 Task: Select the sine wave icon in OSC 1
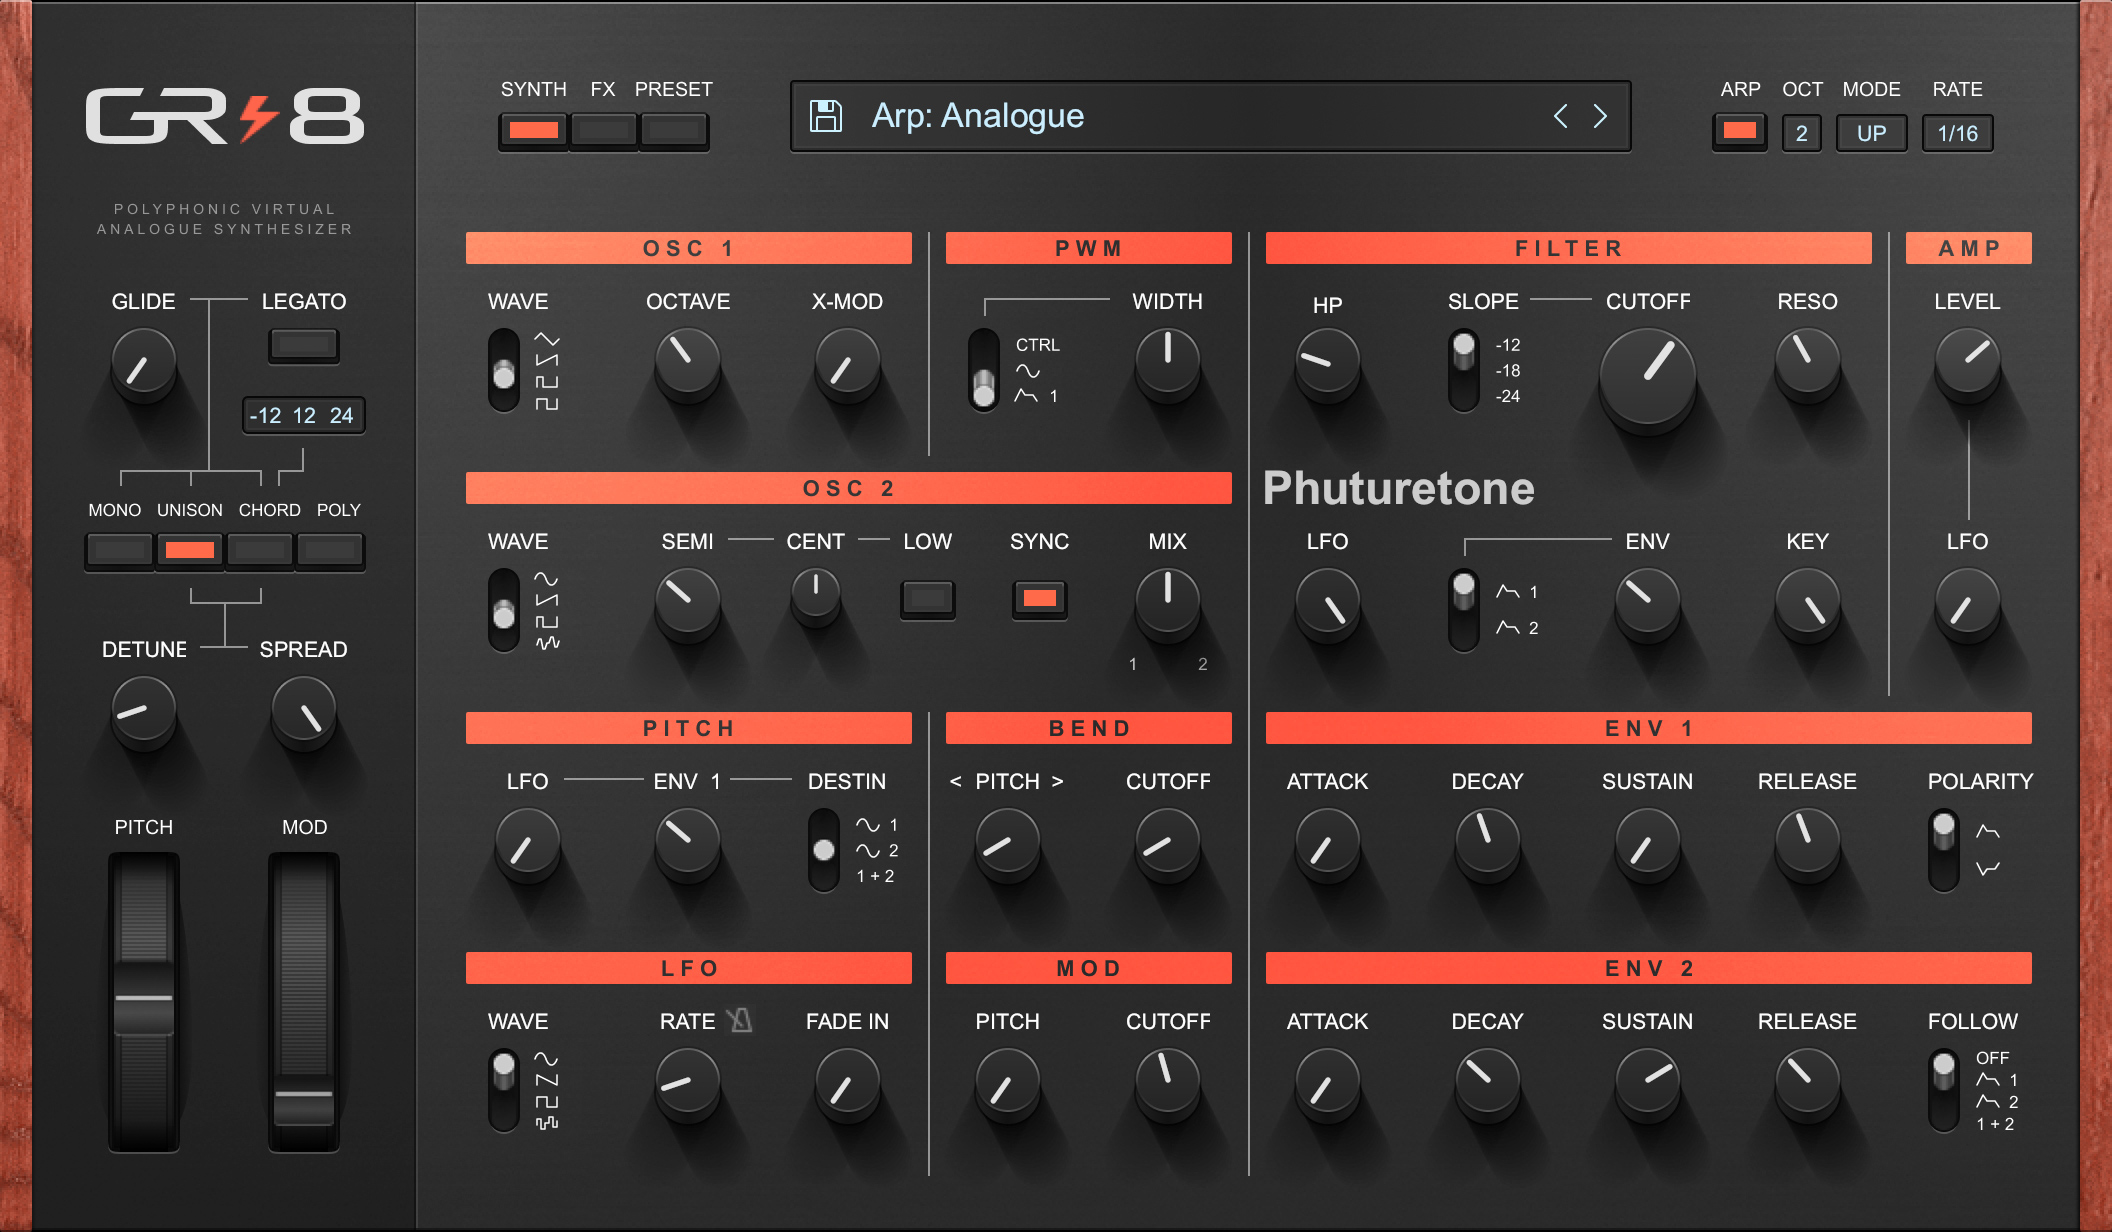[x=547, y=339]
